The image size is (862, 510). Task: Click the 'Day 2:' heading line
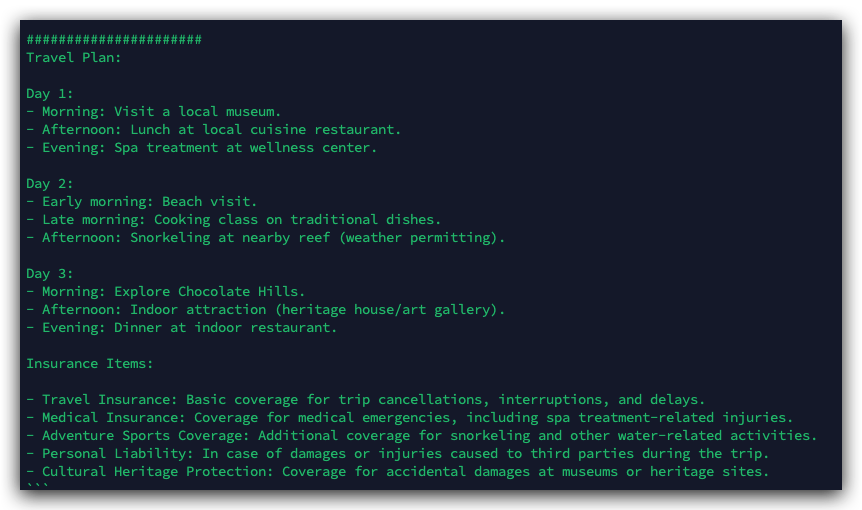[50, 184]
